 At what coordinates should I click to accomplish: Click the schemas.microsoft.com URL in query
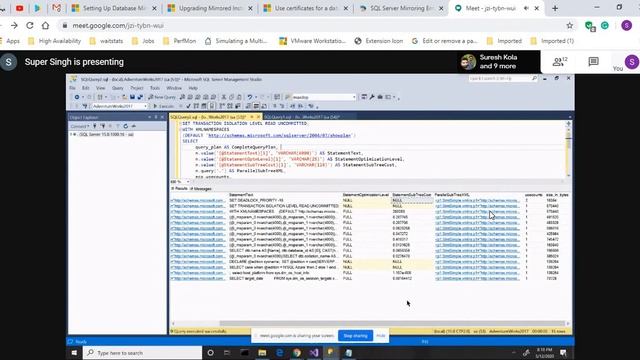click(280, 135)
